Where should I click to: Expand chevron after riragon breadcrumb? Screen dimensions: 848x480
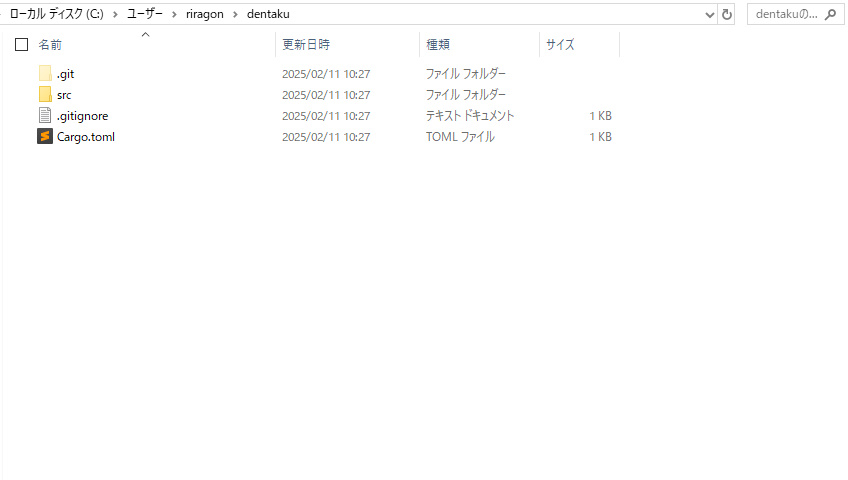[236, 14]
